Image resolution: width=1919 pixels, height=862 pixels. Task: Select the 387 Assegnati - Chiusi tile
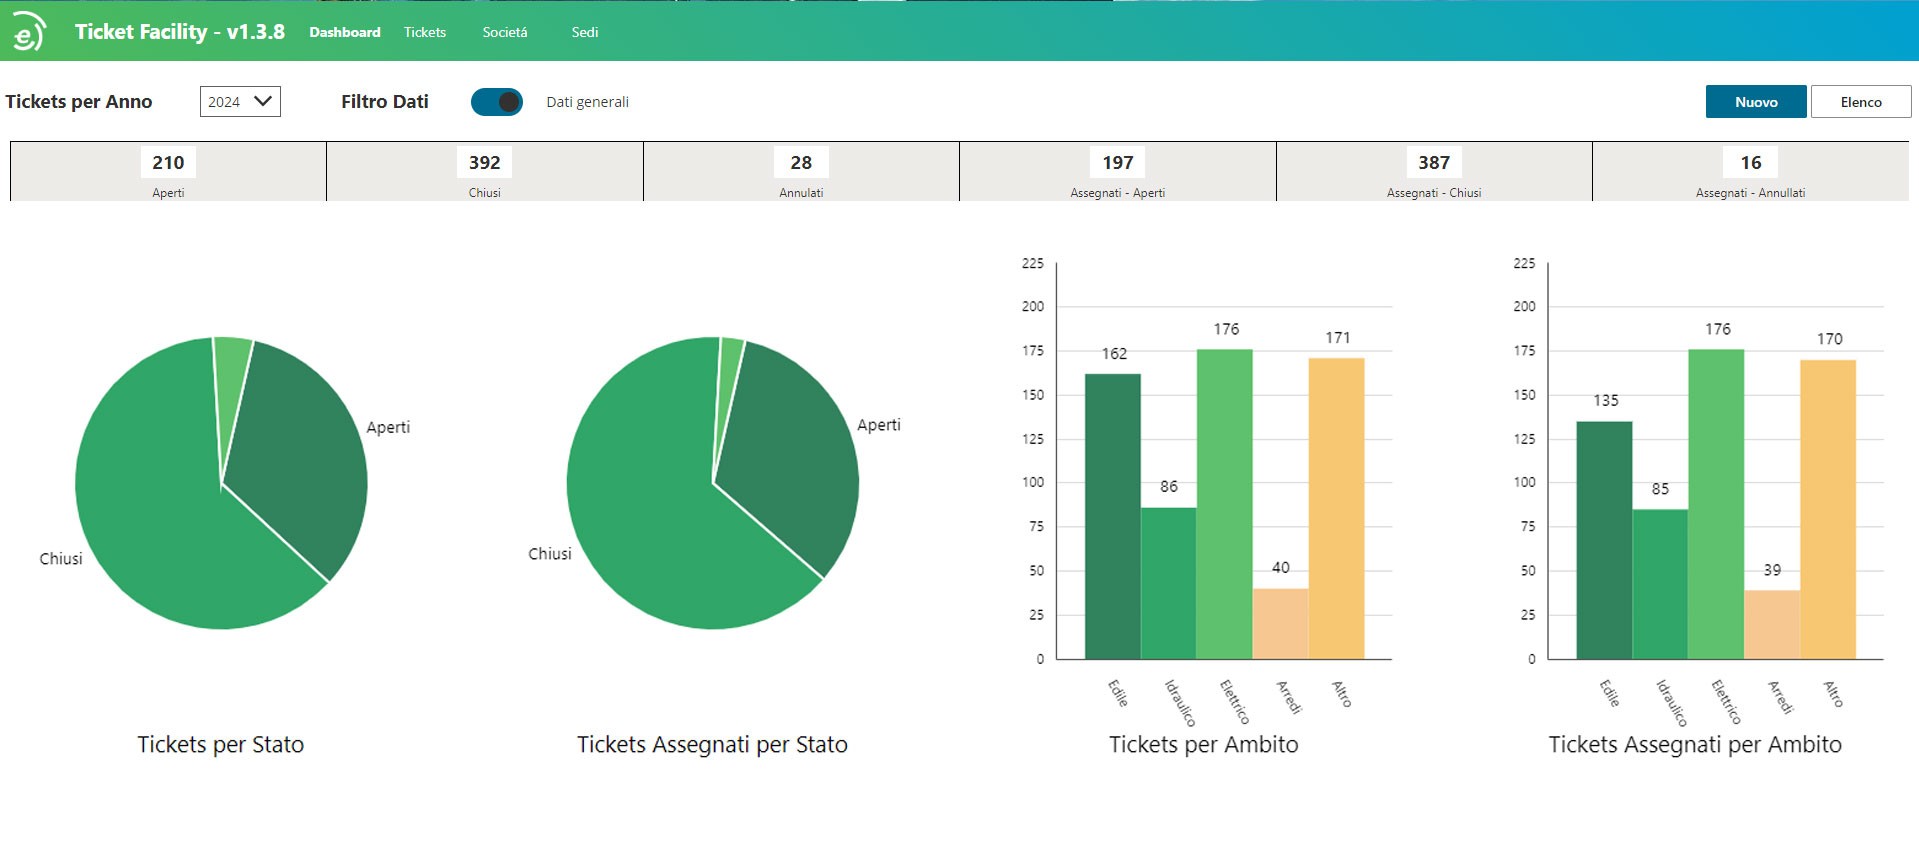[1434, 172]
